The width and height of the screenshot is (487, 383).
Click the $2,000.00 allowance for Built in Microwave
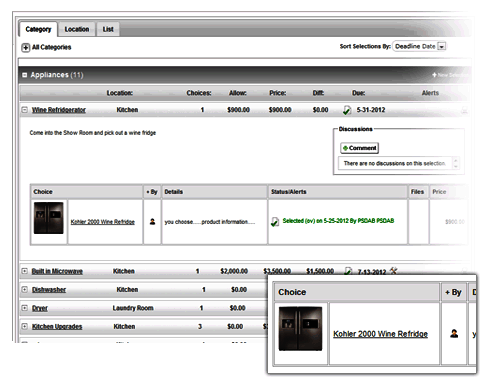pyautogui.click(x=234, y=271)
